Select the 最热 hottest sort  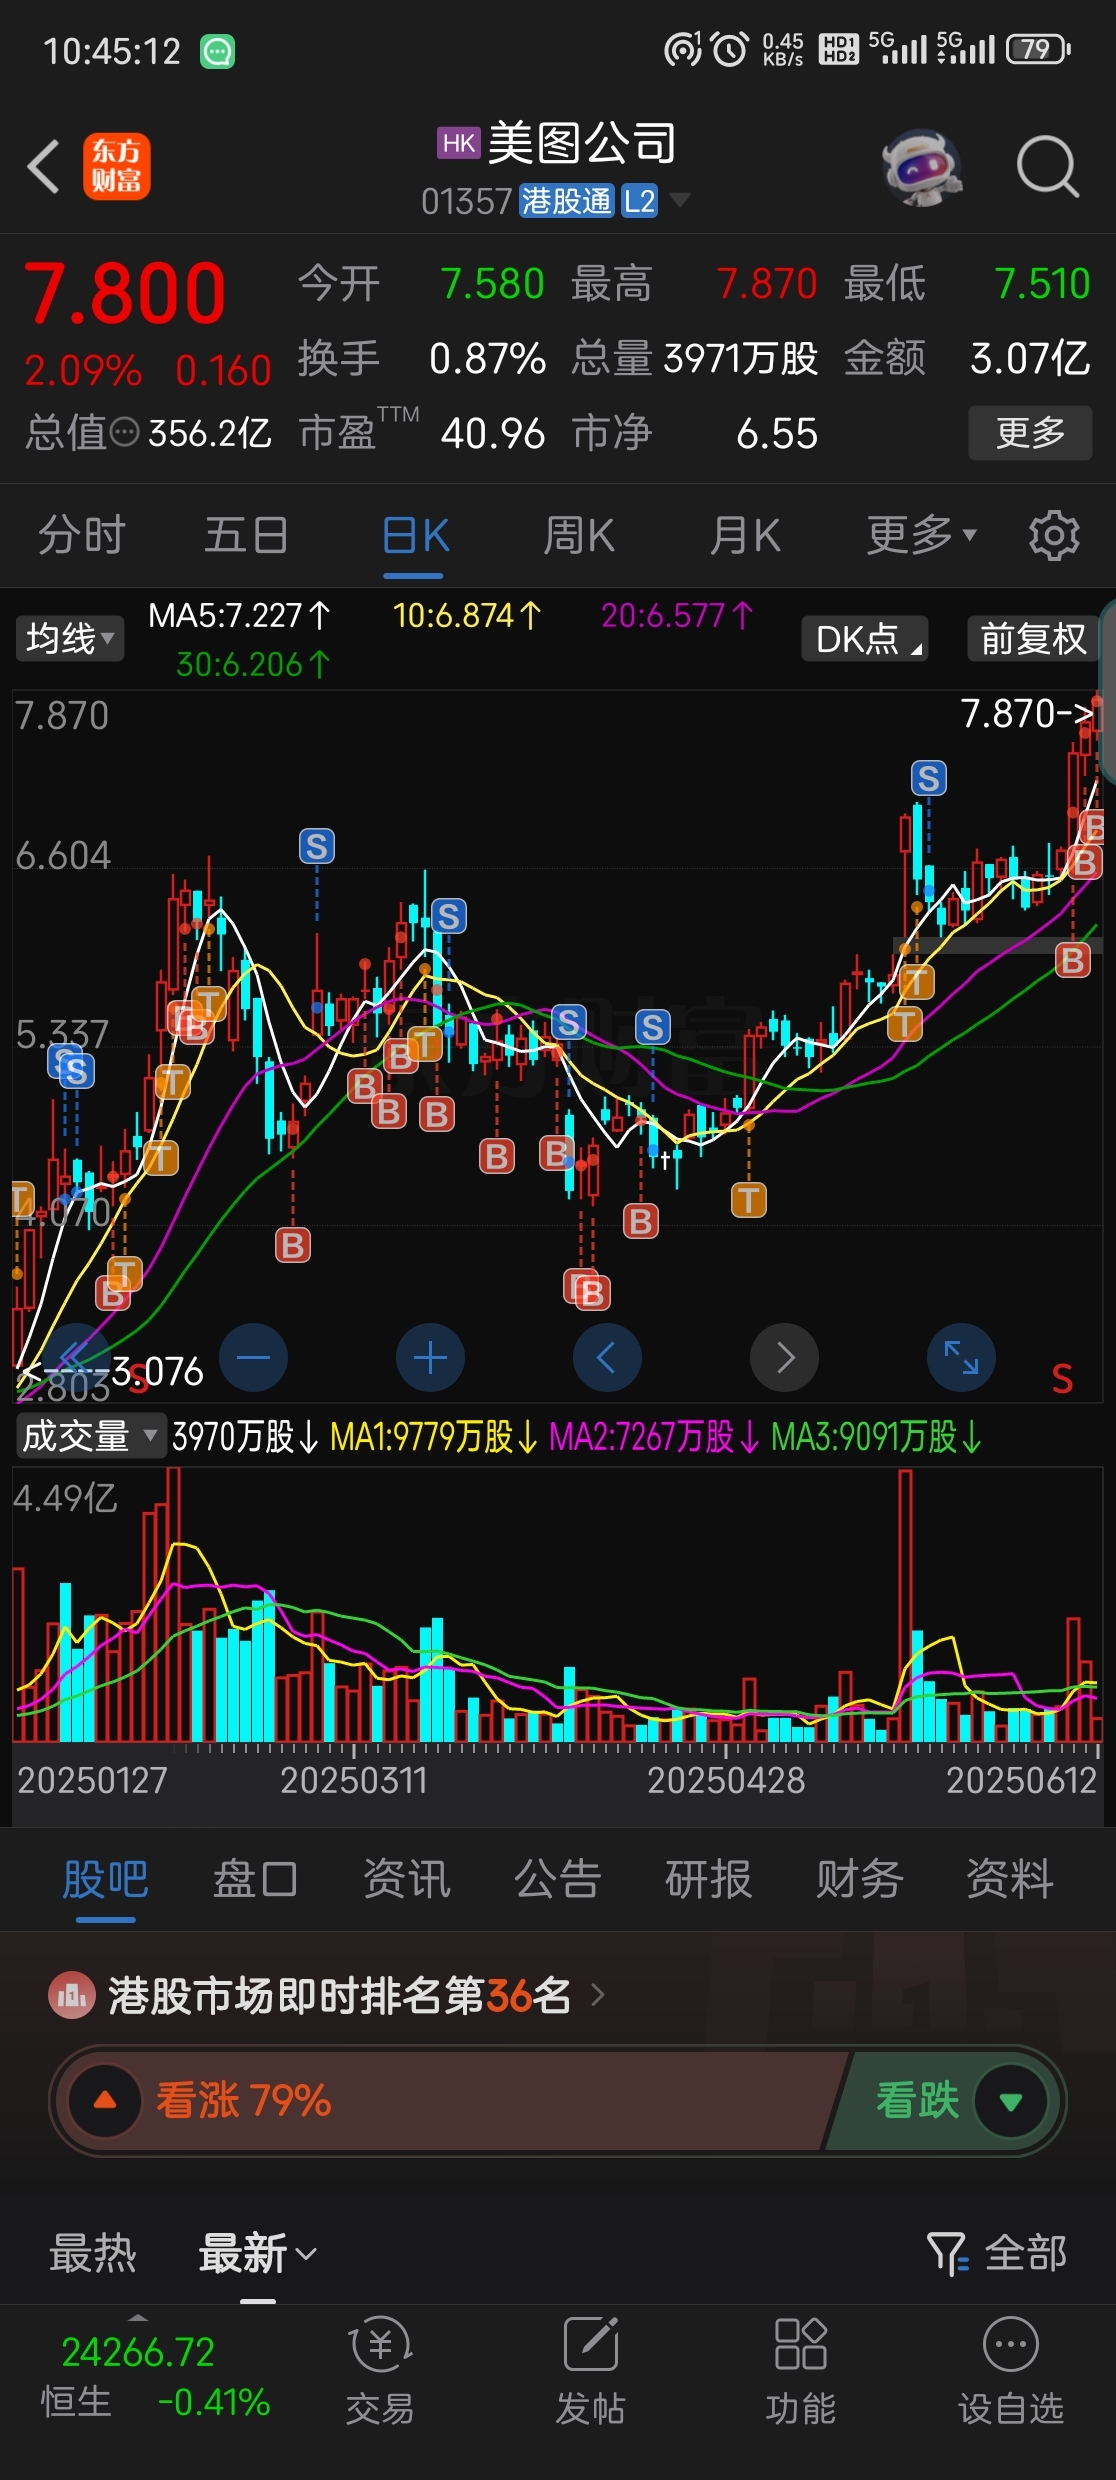(93, 2253)
